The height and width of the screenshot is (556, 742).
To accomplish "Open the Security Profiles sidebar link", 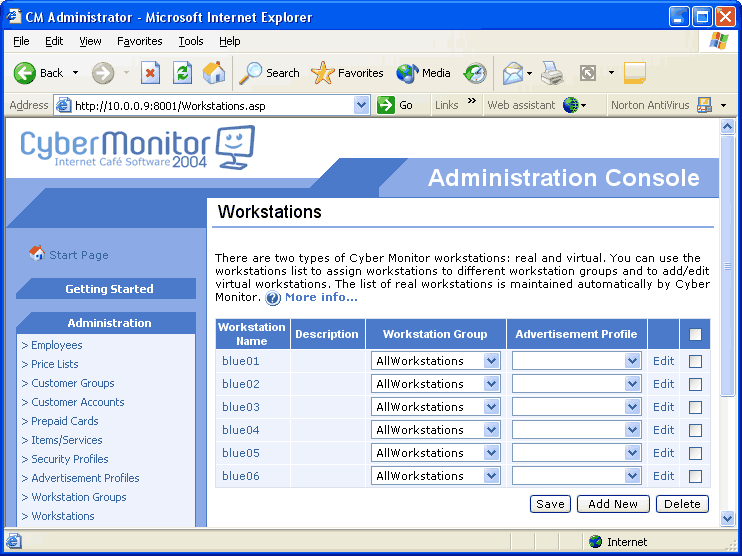I will [x=70, y=459].
